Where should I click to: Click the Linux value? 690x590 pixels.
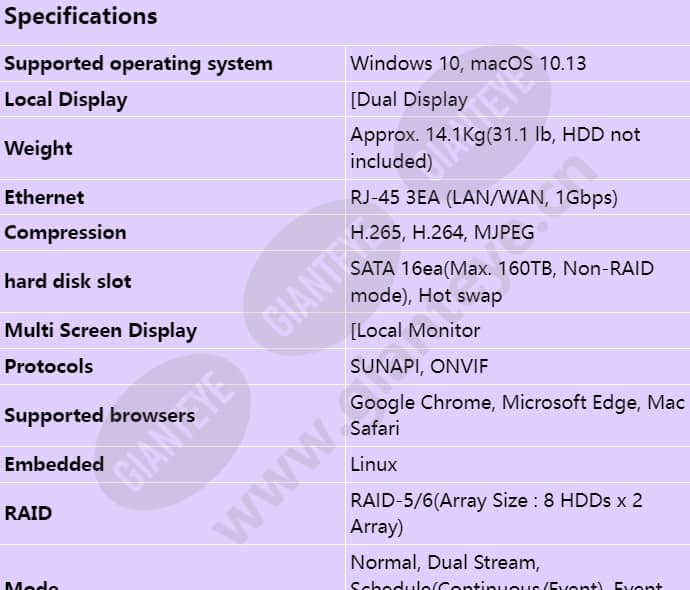coord(374,465)
